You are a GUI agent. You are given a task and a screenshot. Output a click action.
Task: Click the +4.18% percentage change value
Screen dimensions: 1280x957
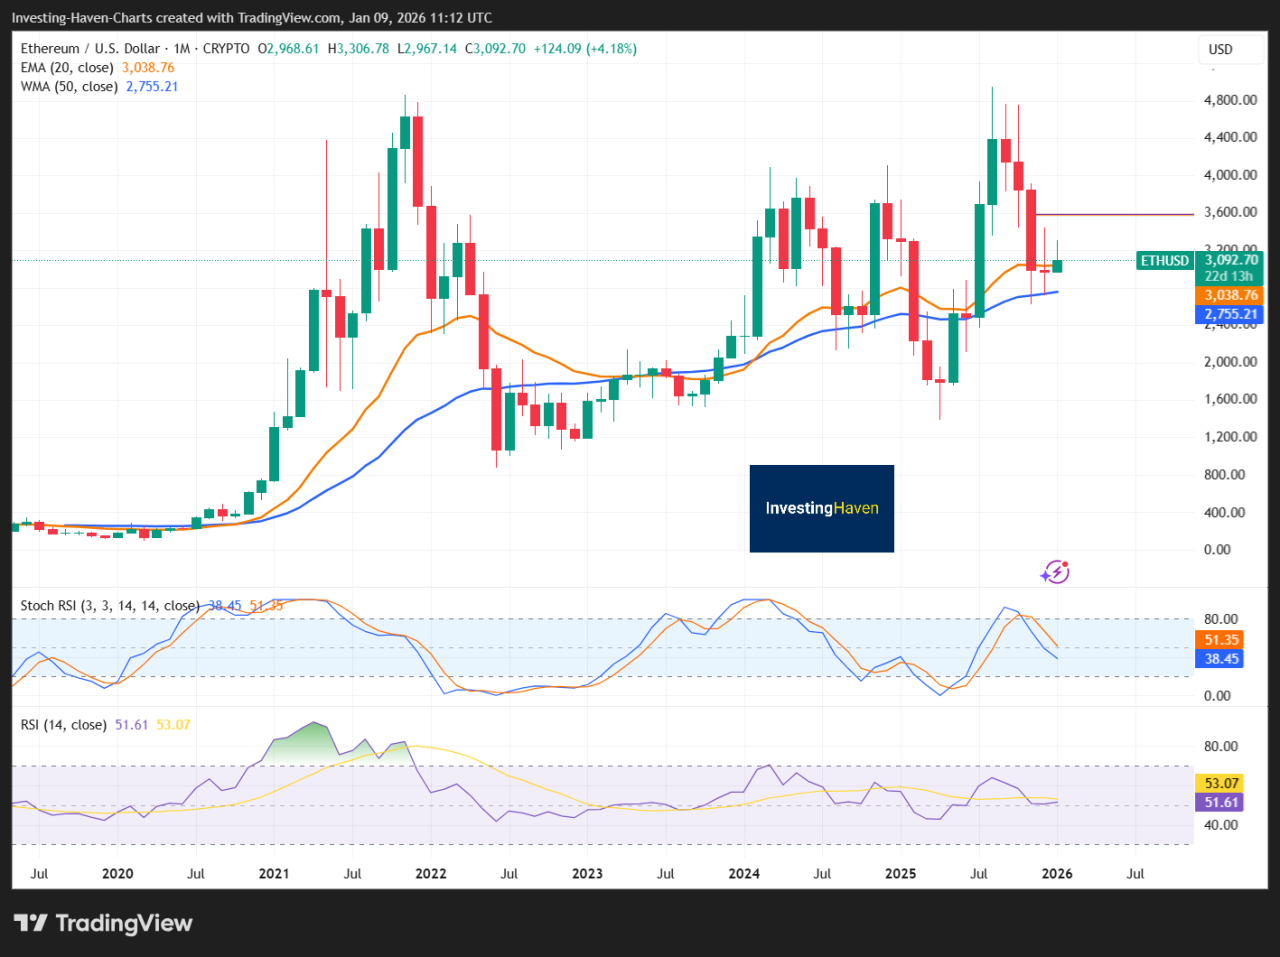pos(613,47)
